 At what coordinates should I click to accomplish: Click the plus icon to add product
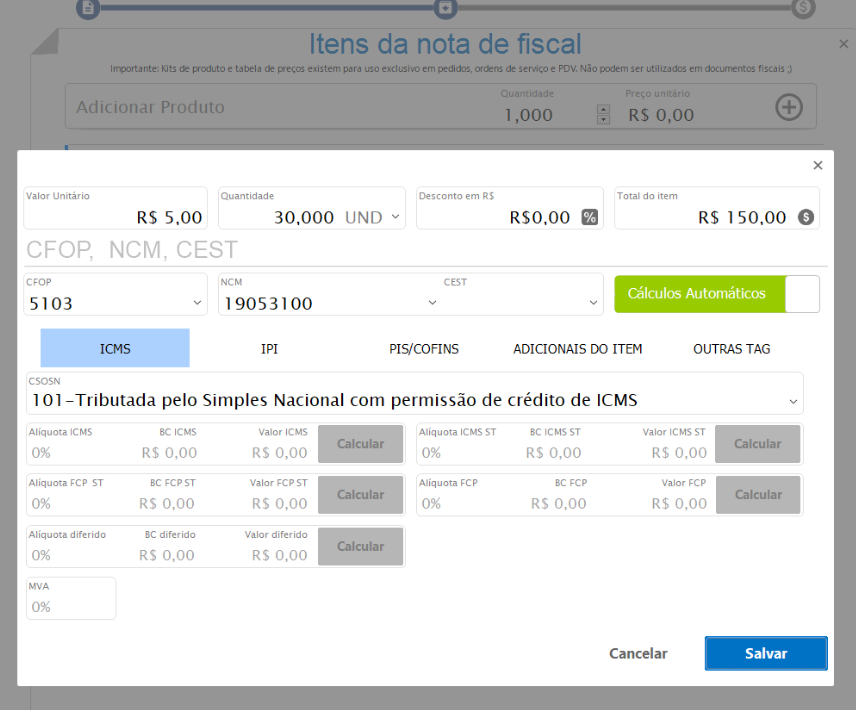point(789,107)
